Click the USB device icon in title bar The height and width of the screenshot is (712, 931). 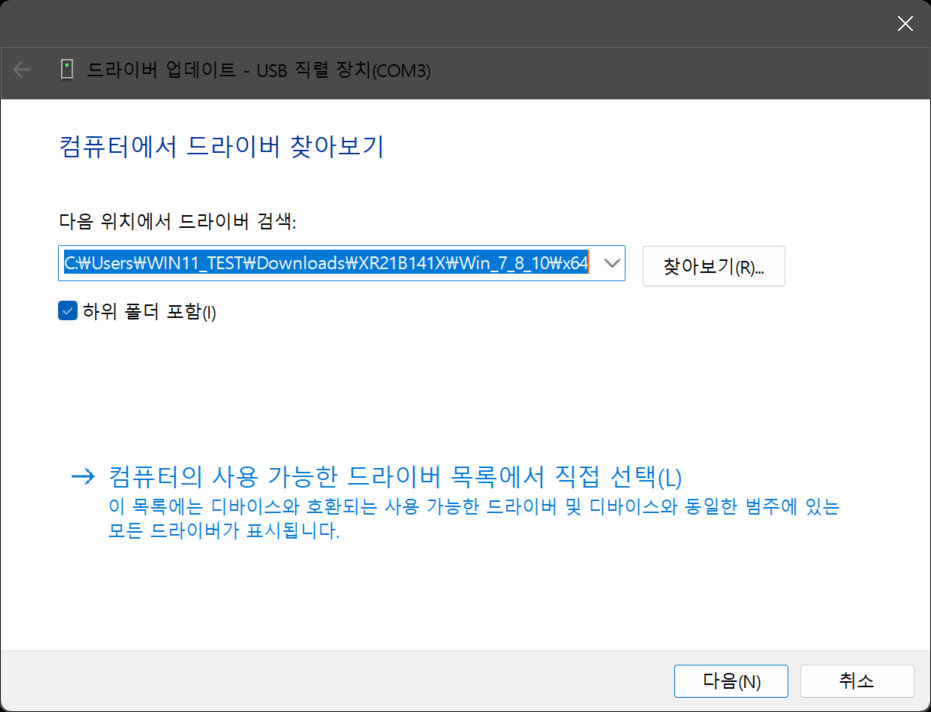click(67, 70)
